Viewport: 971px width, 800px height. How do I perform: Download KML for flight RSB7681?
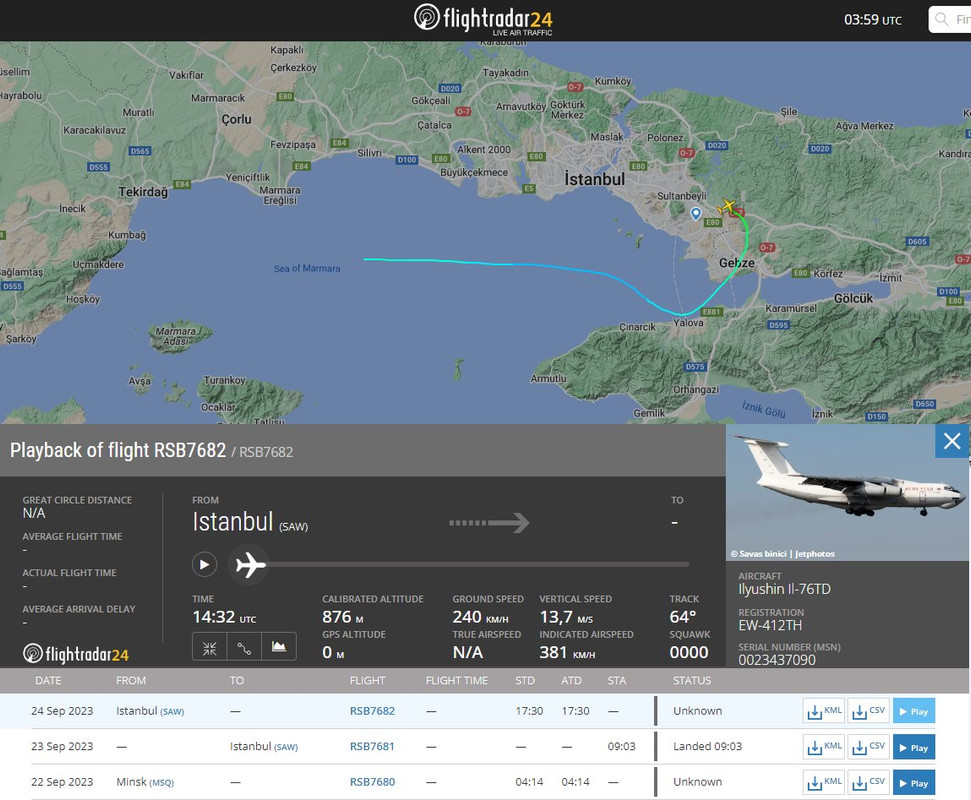[x=824, y=747]
